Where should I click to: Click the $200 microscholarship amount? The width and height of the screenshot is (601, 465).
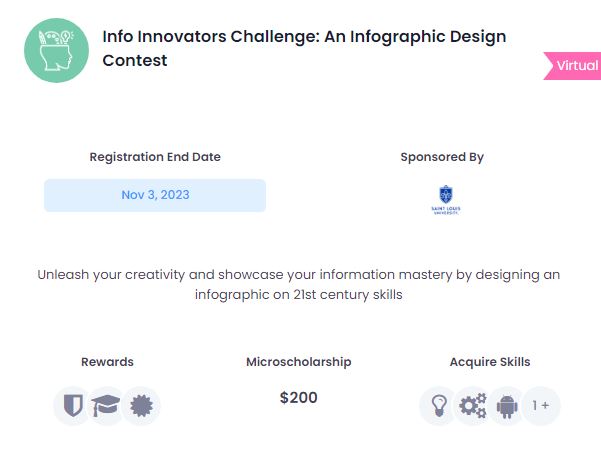coord(299,398)
